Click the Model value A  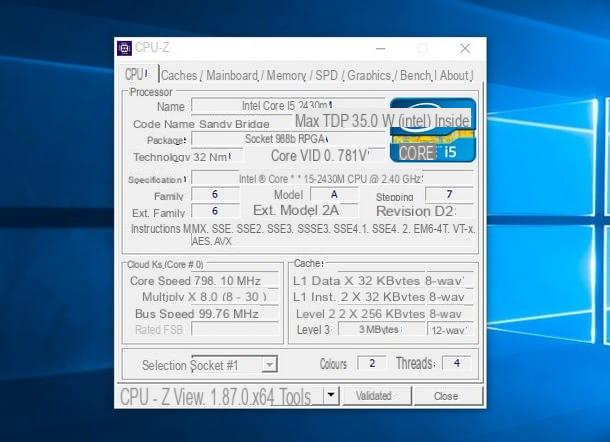(334, 194)
